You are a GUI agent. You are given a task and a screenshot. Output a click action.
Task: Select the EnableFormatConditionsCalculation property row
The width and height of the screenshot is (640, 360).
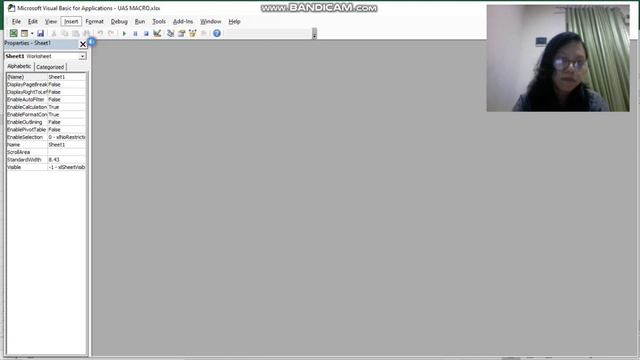46,115
